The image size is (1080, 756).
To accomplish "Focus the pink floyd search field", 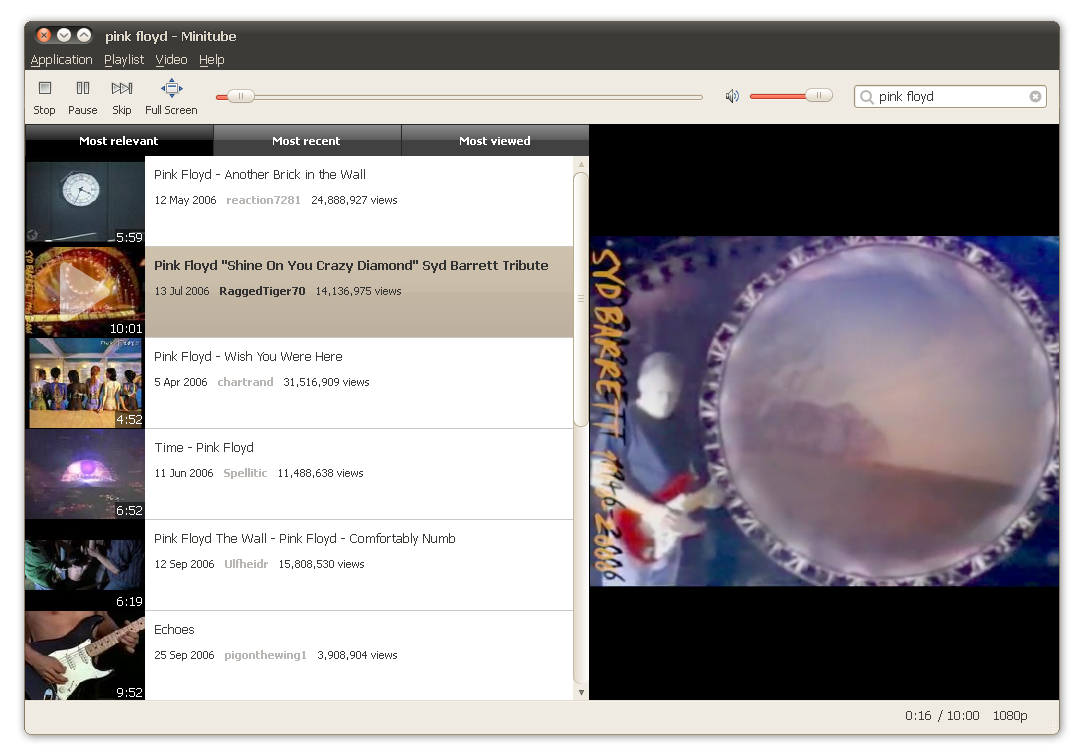I will pos(950,96).
